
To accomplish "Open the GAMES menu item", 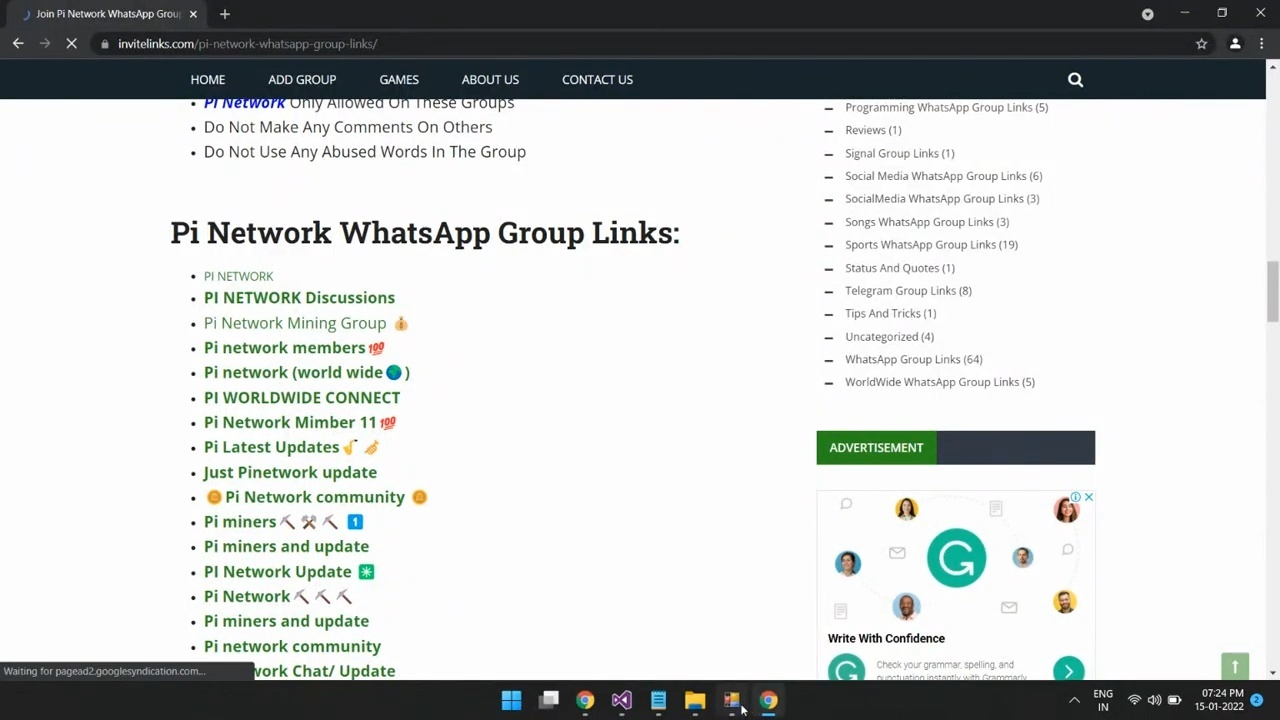I will [x=399, y=80].
